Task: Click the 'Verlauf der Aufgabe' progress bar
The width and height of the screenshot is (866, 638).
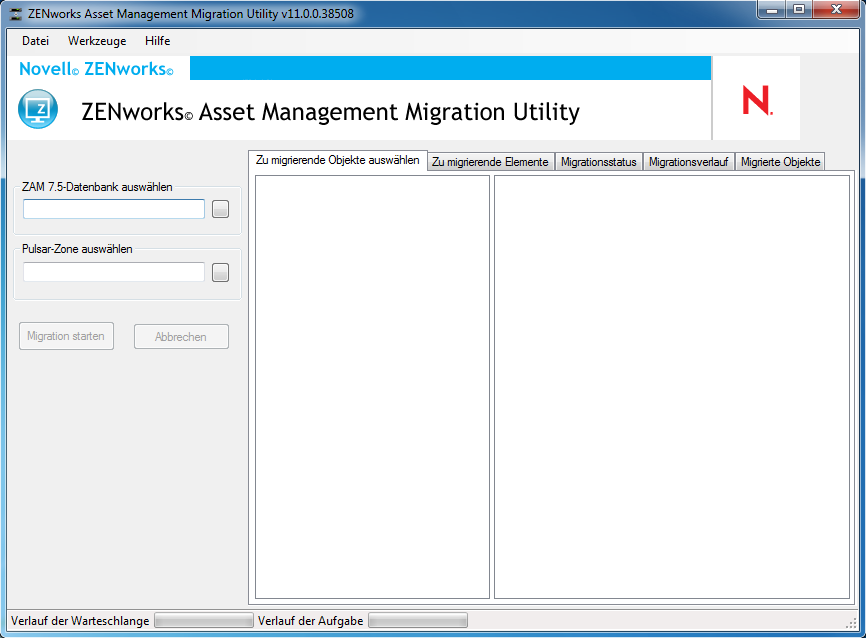Action: (x=418, y=621)
